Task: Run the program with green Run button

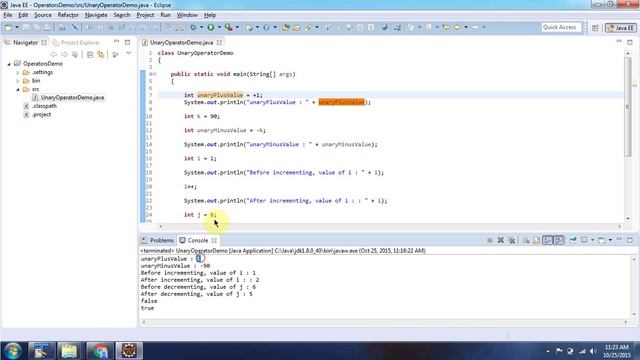Action: click(211, 27)
